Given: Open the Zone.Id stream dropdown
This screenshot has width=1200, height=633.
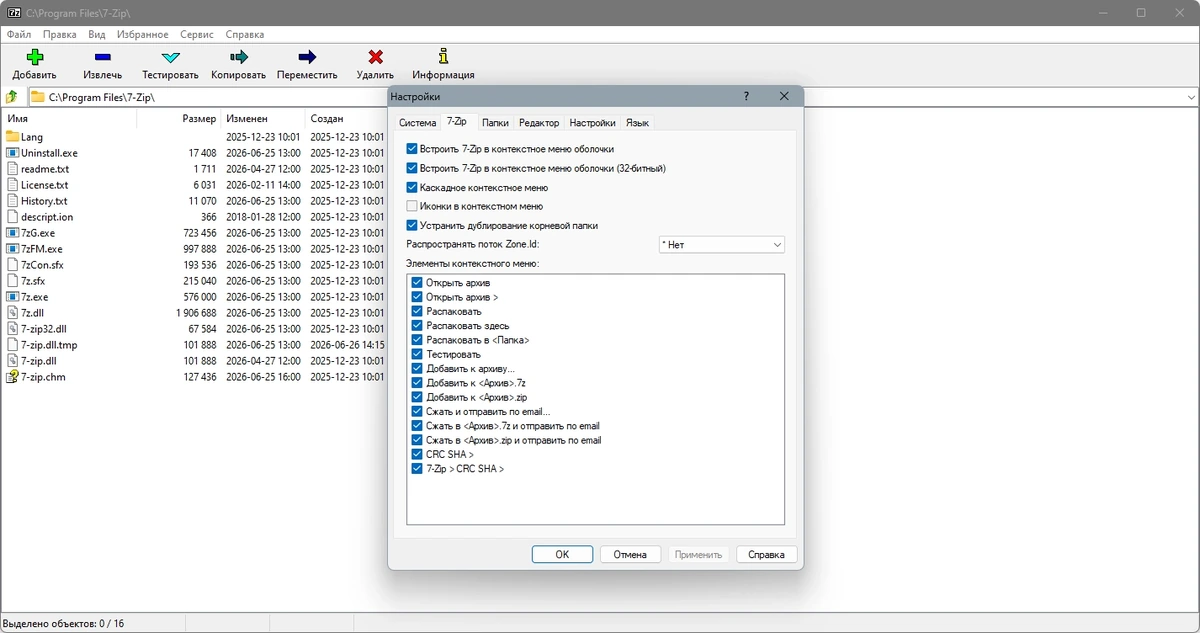Looking at the screenshot, I should pyautogui.click(x=721, y=245).
